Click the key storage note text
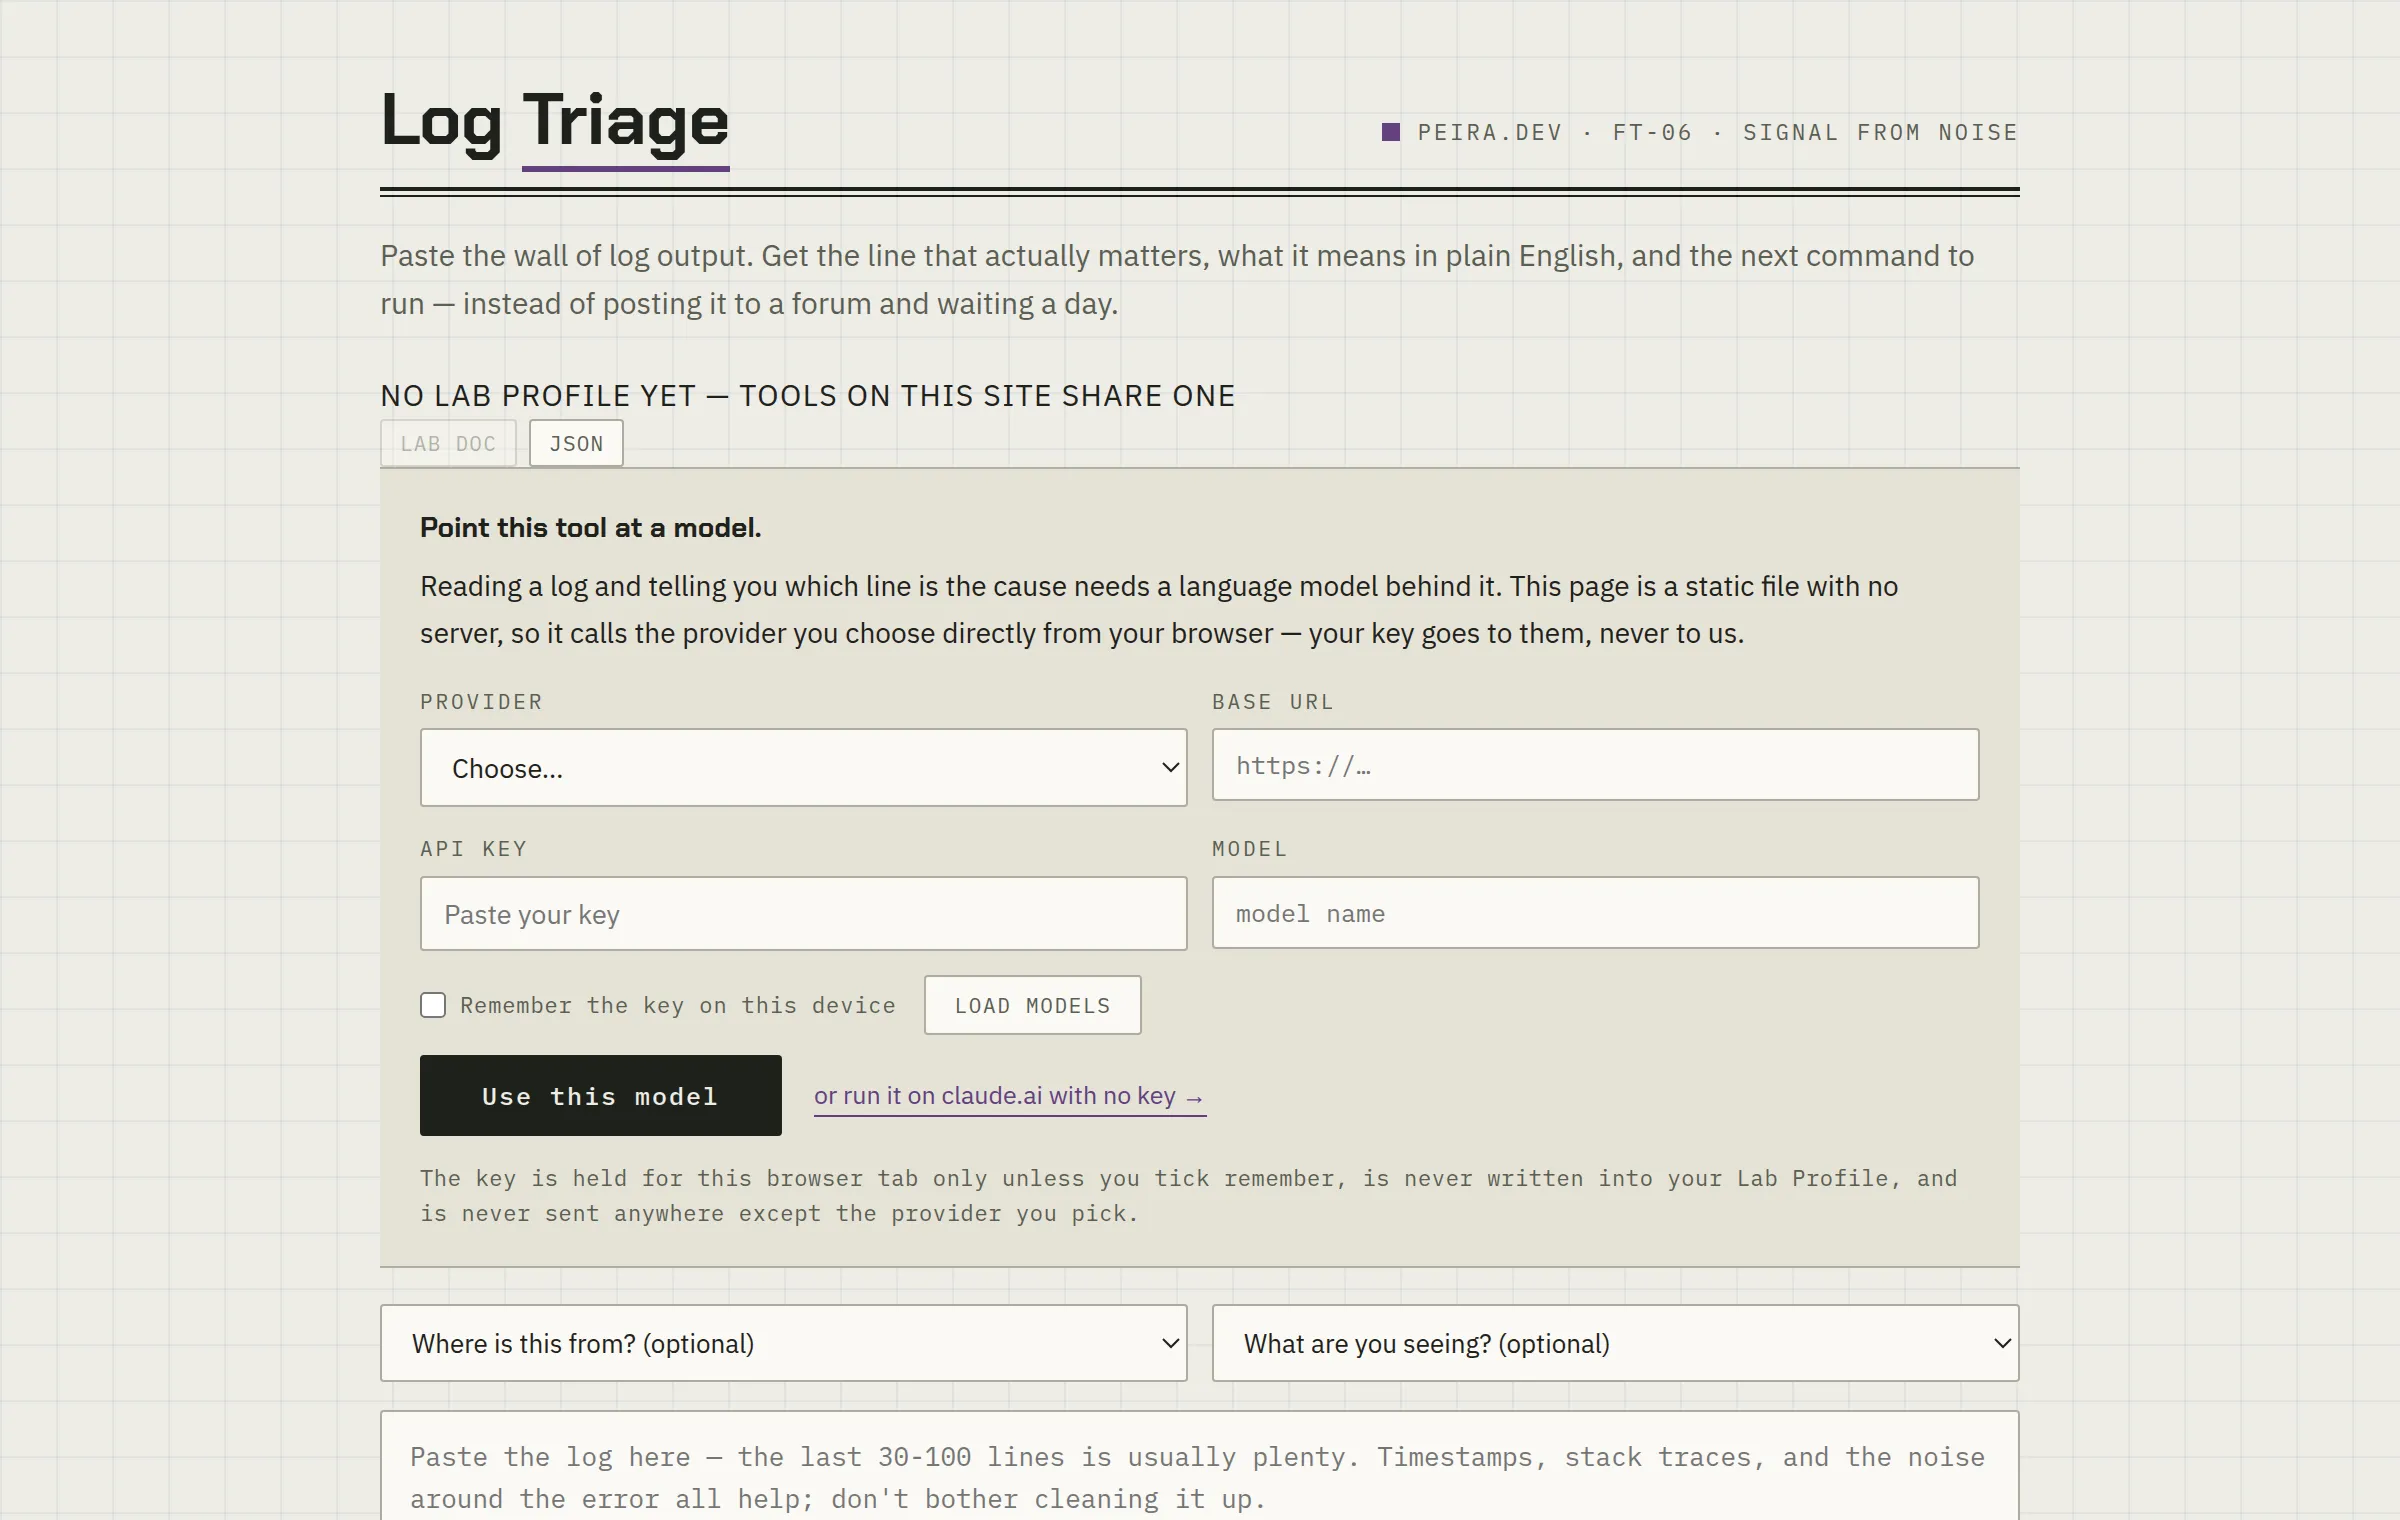Screen dimensions: 2400x1520 [x=1188, y=1196]
